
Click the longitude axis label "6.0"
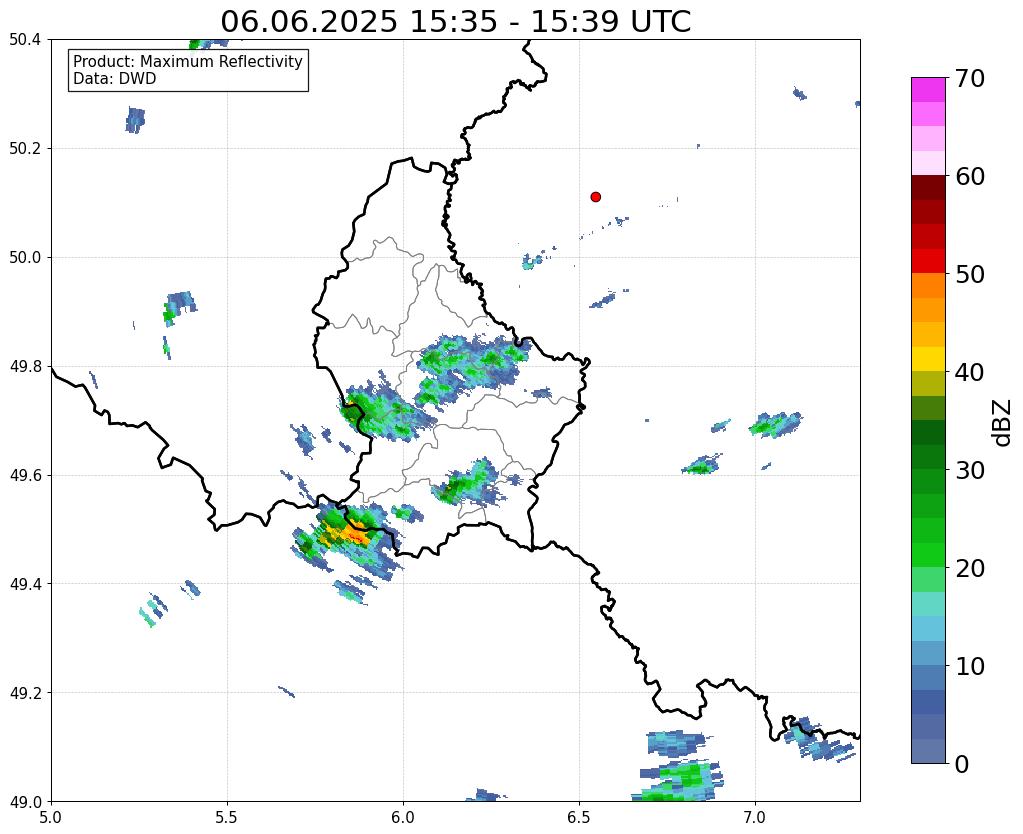[403, 817]
